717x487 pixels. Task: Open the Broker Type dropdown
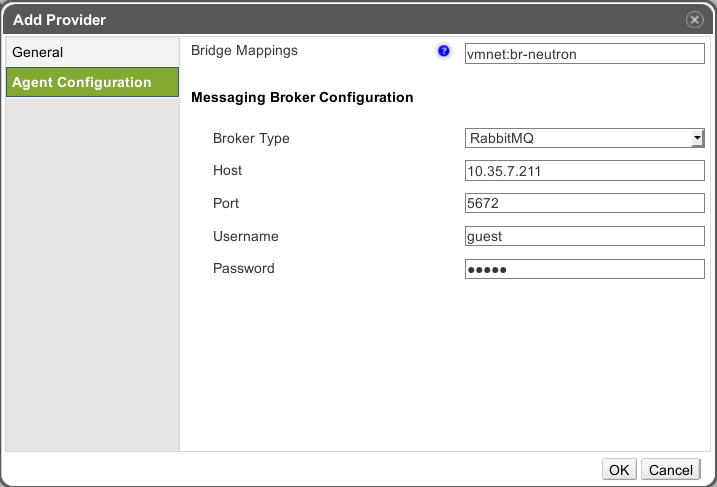pos(585,138)
